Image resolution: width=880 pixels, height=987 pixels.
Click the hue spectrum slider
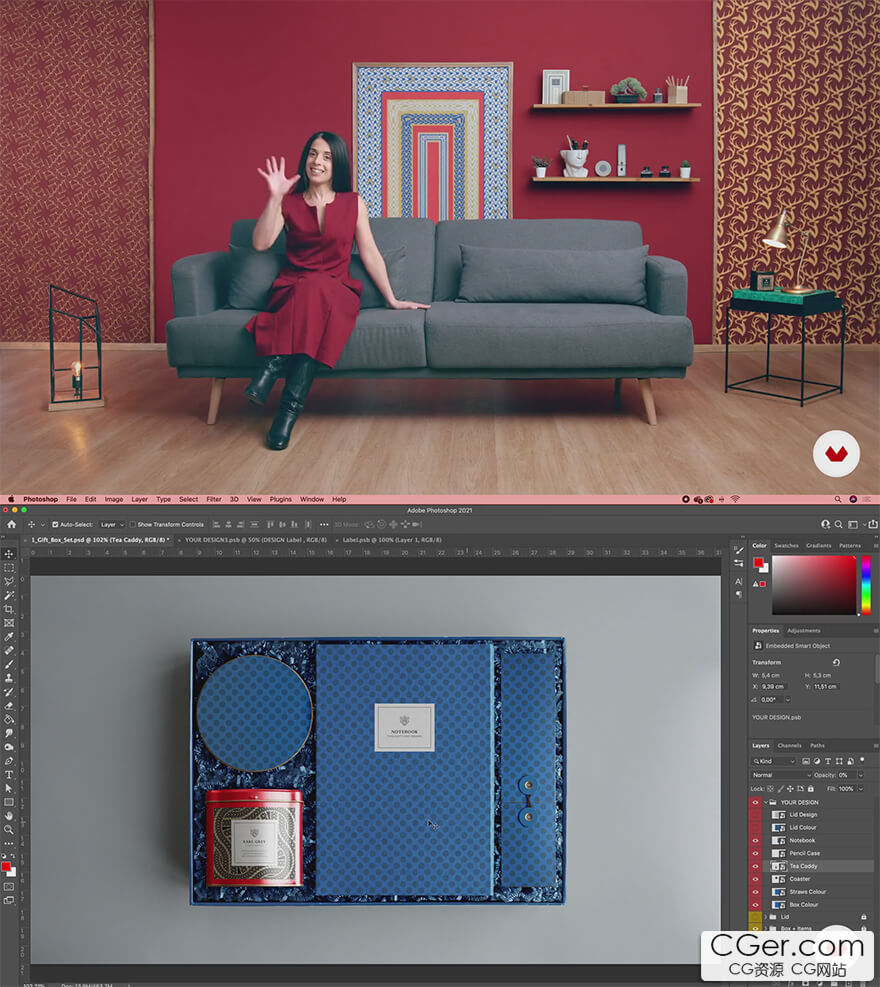(x=865, y=585)
